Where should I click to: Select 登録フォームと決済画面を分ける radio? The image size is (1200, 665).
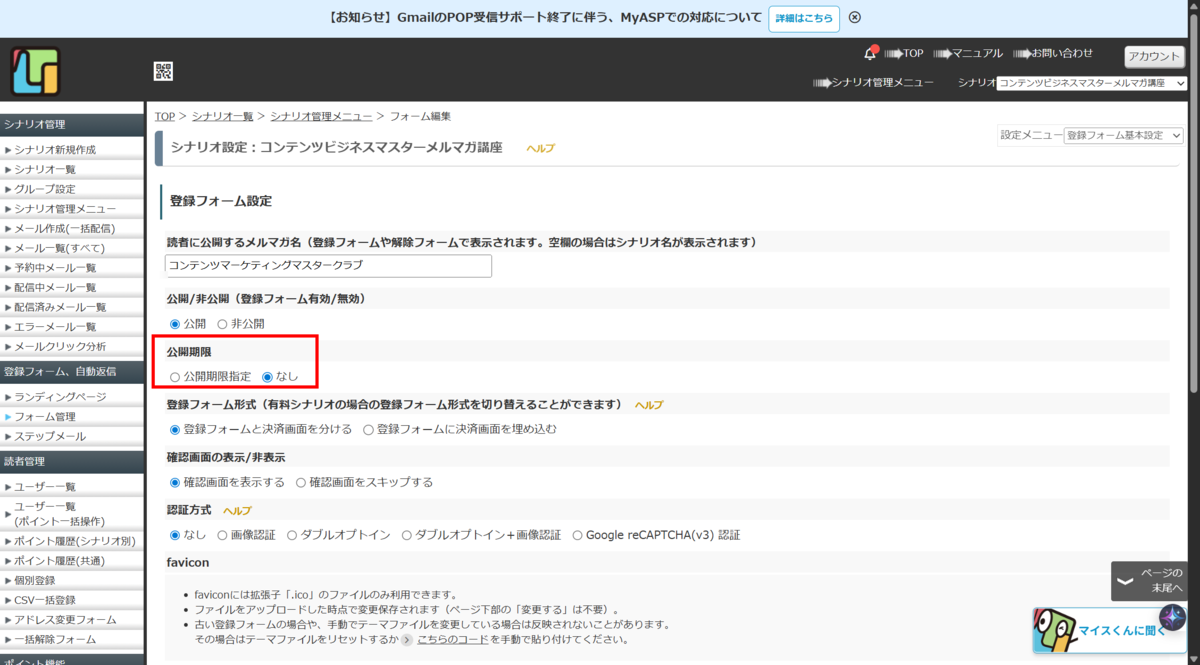point(175,429)
